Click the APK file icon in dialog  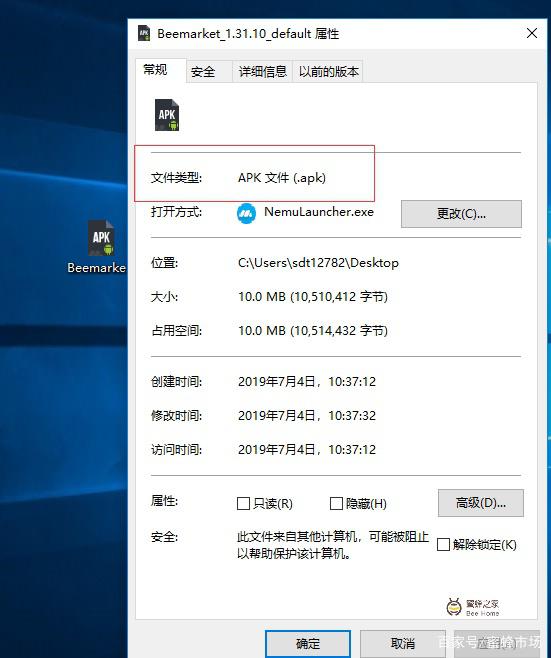click(167, 115)
